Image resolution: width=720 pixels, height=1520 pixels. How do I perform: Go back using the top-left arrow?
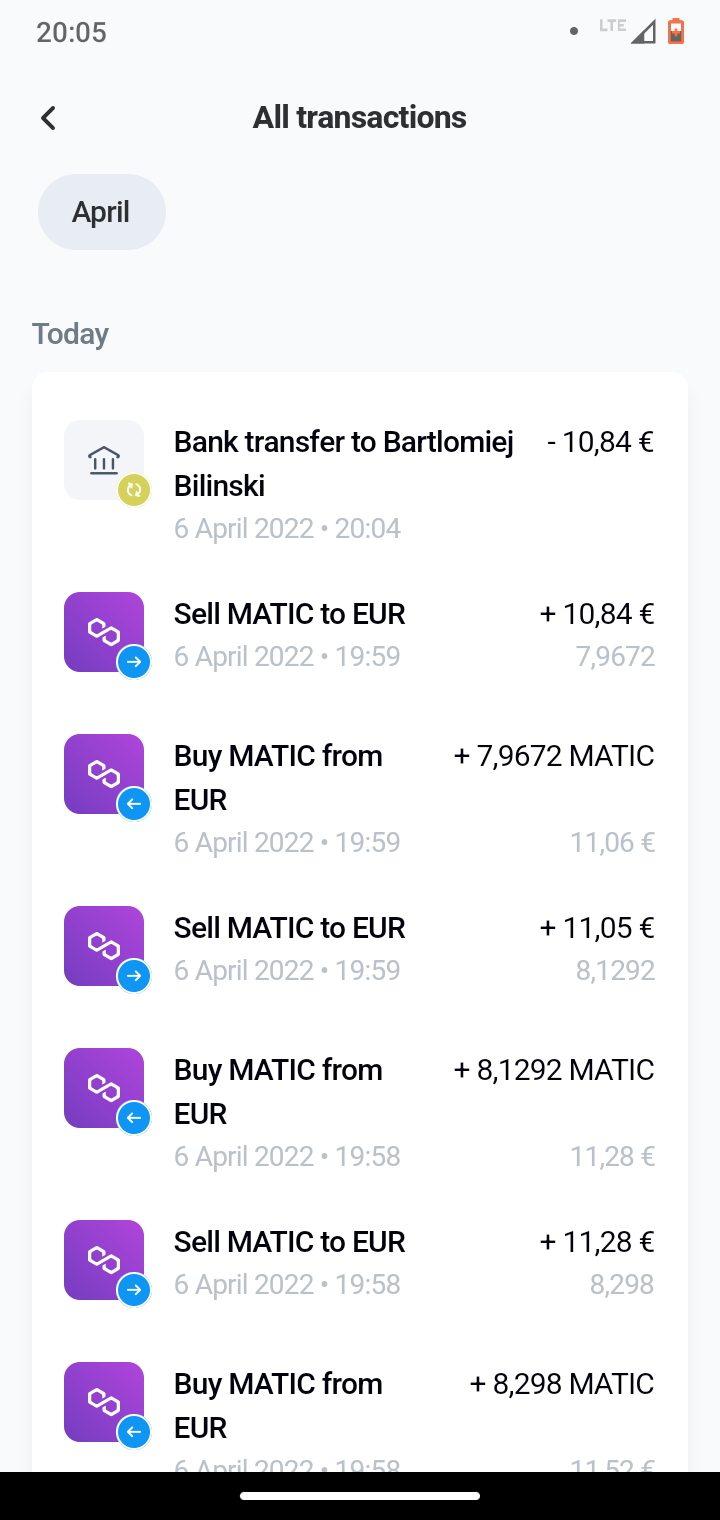click(x=48, y=118)
